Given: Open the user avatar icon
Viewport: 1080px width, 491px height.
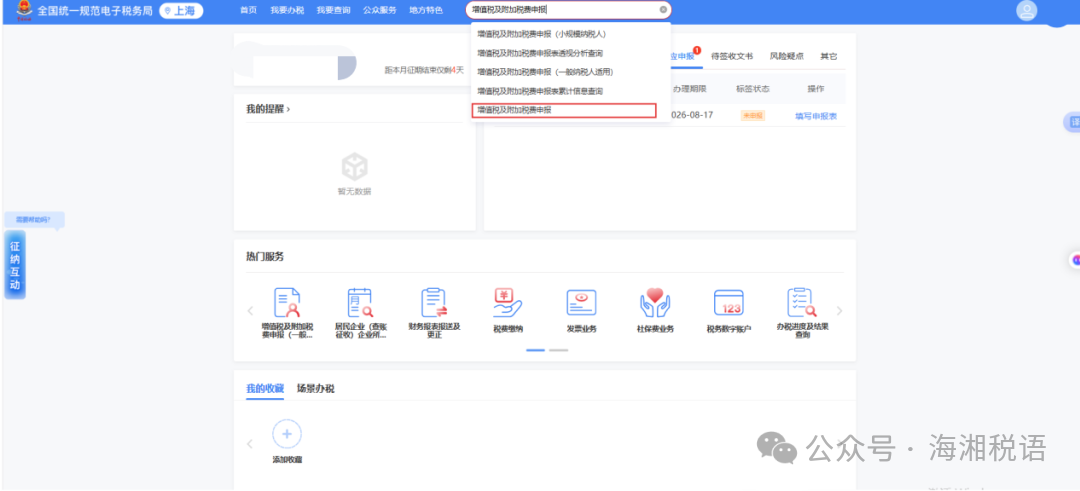Looking at the screenshot, I should 1027,10.
